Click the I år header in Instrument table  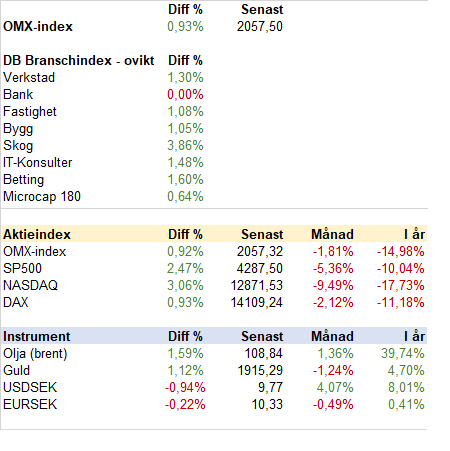click(414, 336)
